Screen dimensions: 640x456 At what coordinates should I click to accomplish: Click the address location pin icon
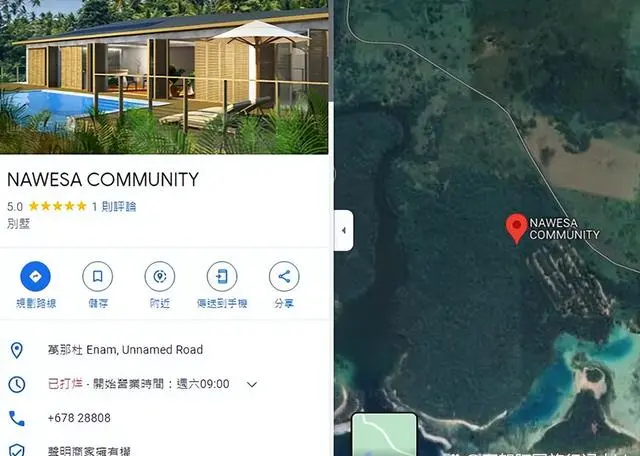coord(17,350)
